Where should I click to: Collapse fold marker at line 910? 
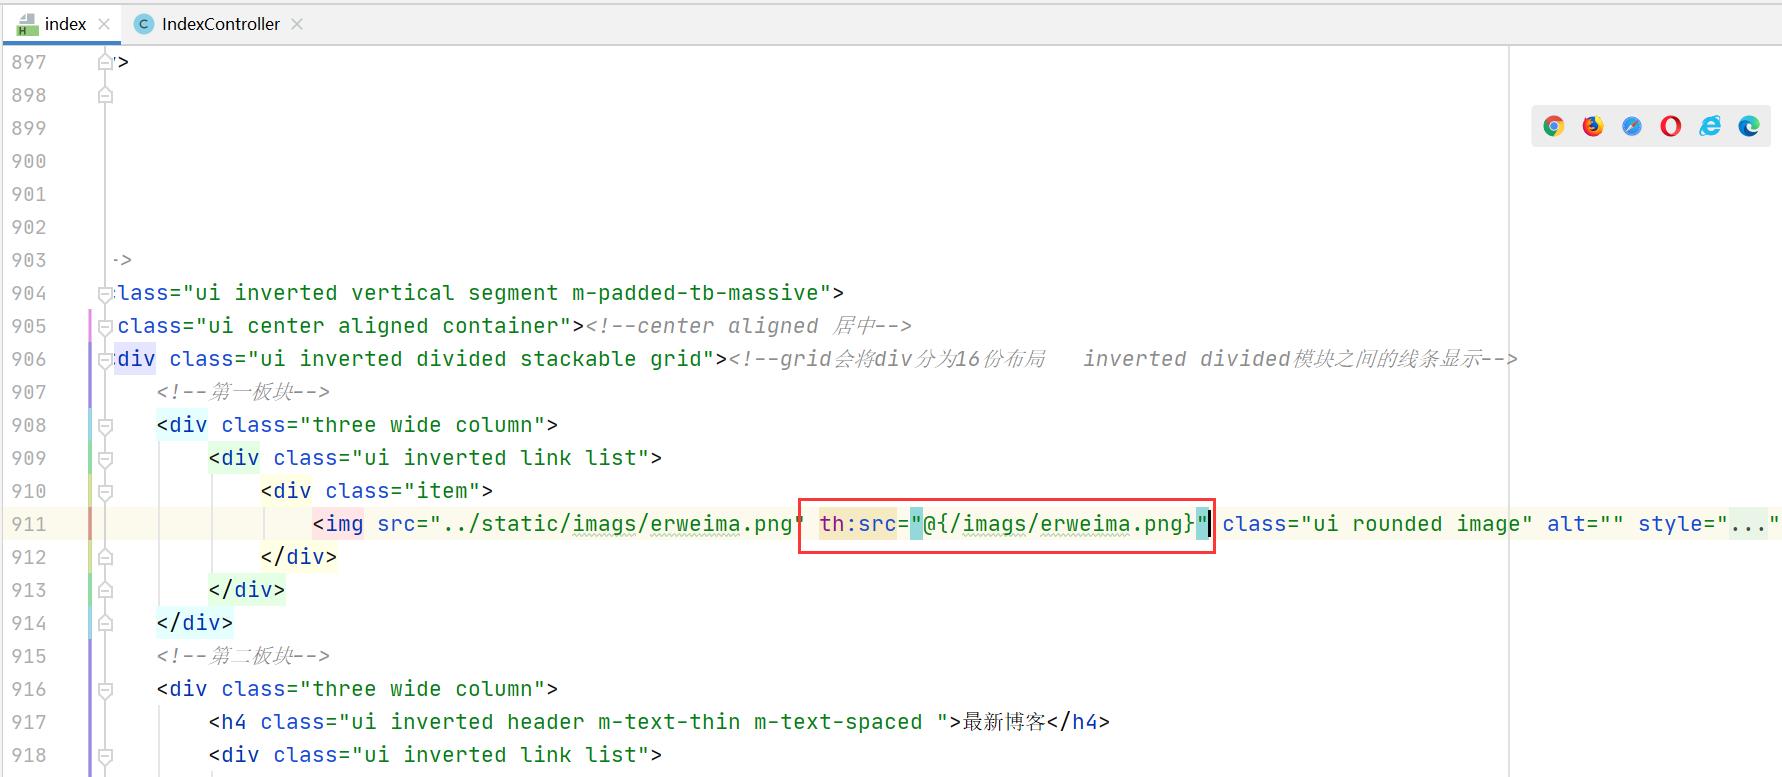[105, 491]
